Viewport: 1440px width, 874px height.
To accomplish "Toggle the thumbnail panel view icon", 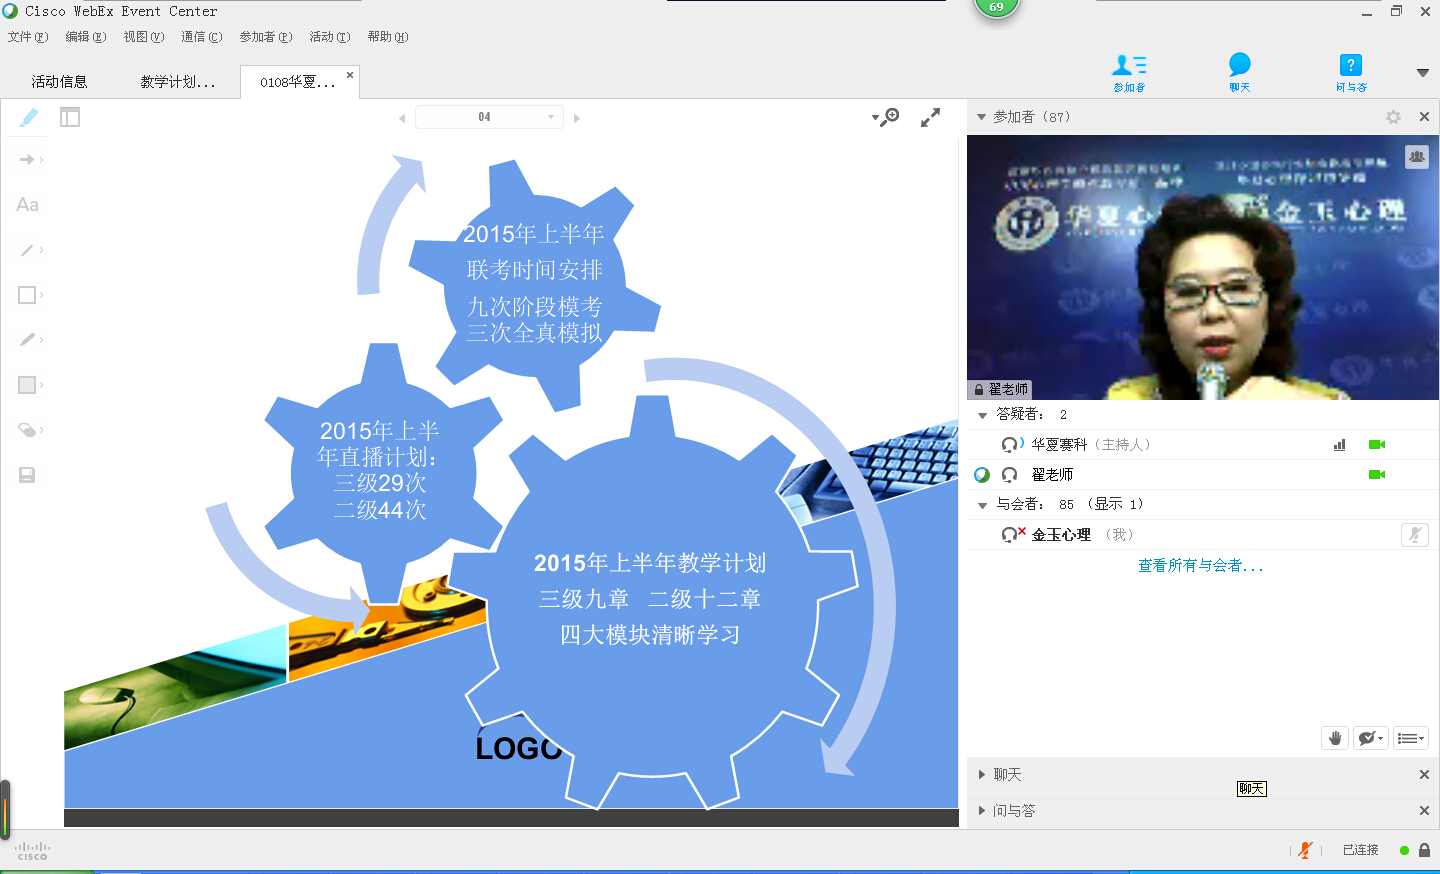I will [70, 117].
